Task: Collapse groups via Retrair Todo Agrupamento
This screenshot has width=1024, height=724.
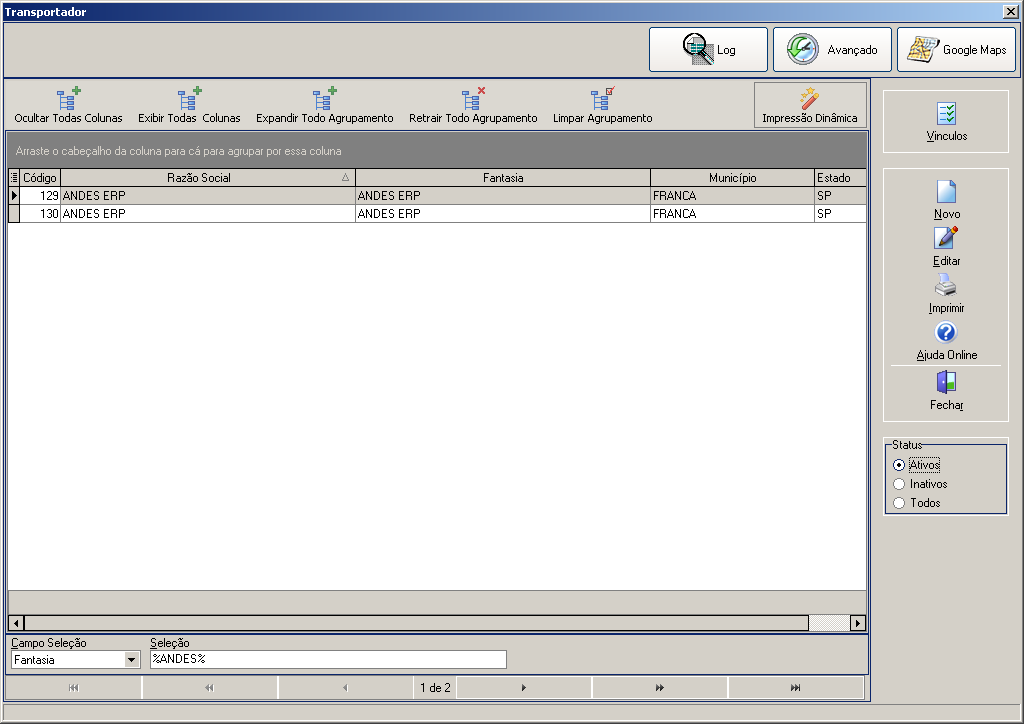Action: click(473, 105)
